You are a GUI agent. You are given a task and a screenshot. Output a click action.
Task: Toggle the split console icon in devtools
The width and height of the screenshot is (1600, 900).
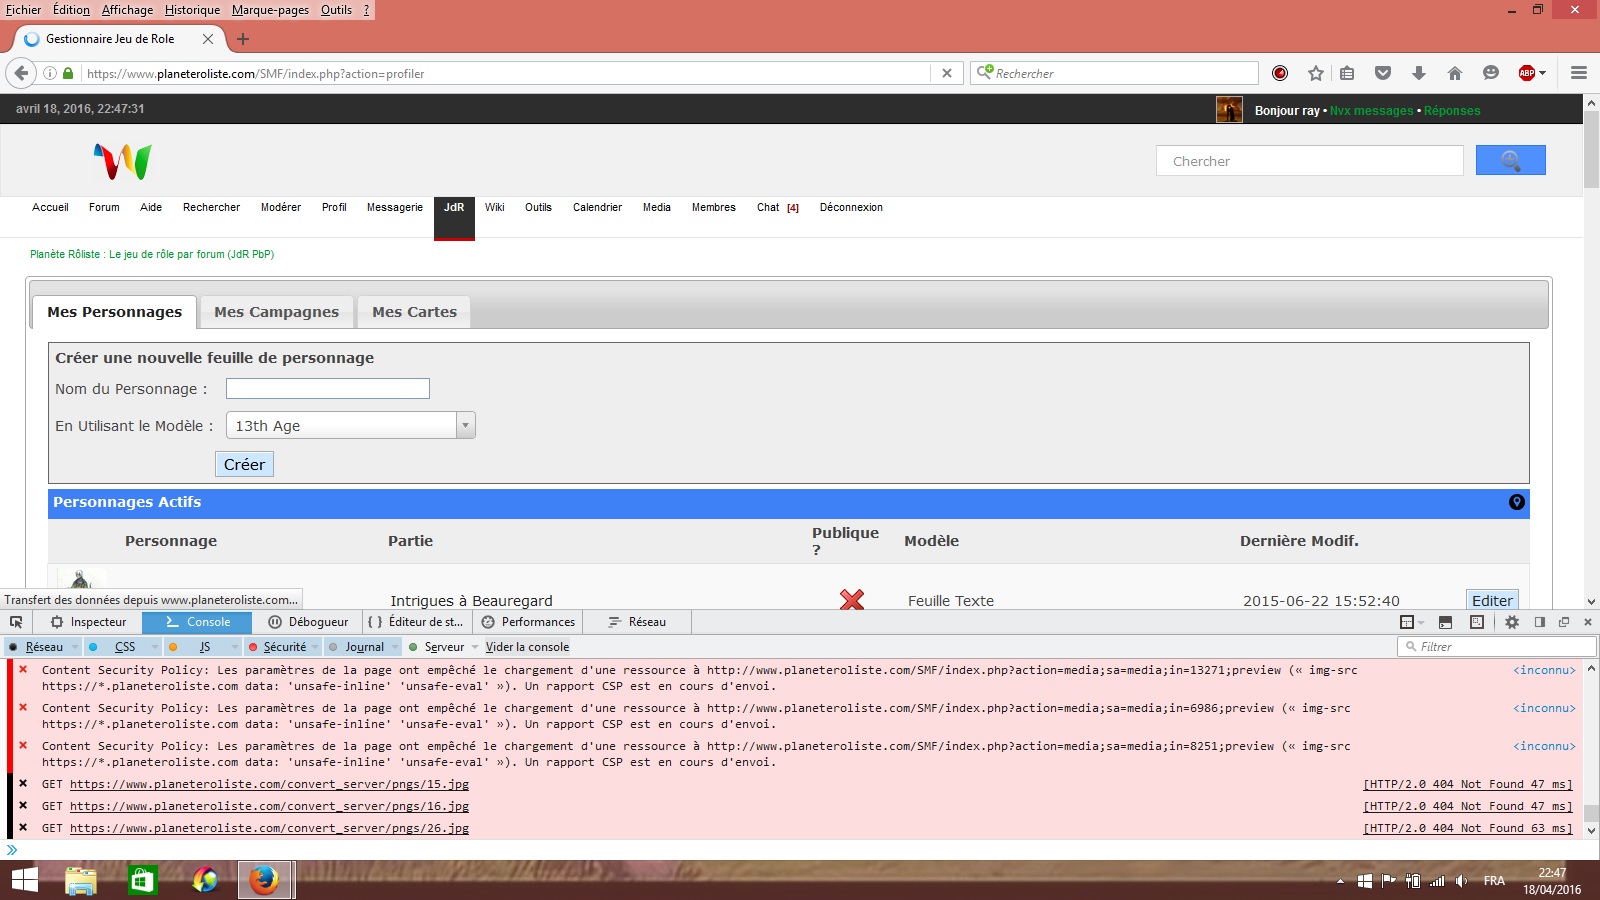(x=1445, y=622)
